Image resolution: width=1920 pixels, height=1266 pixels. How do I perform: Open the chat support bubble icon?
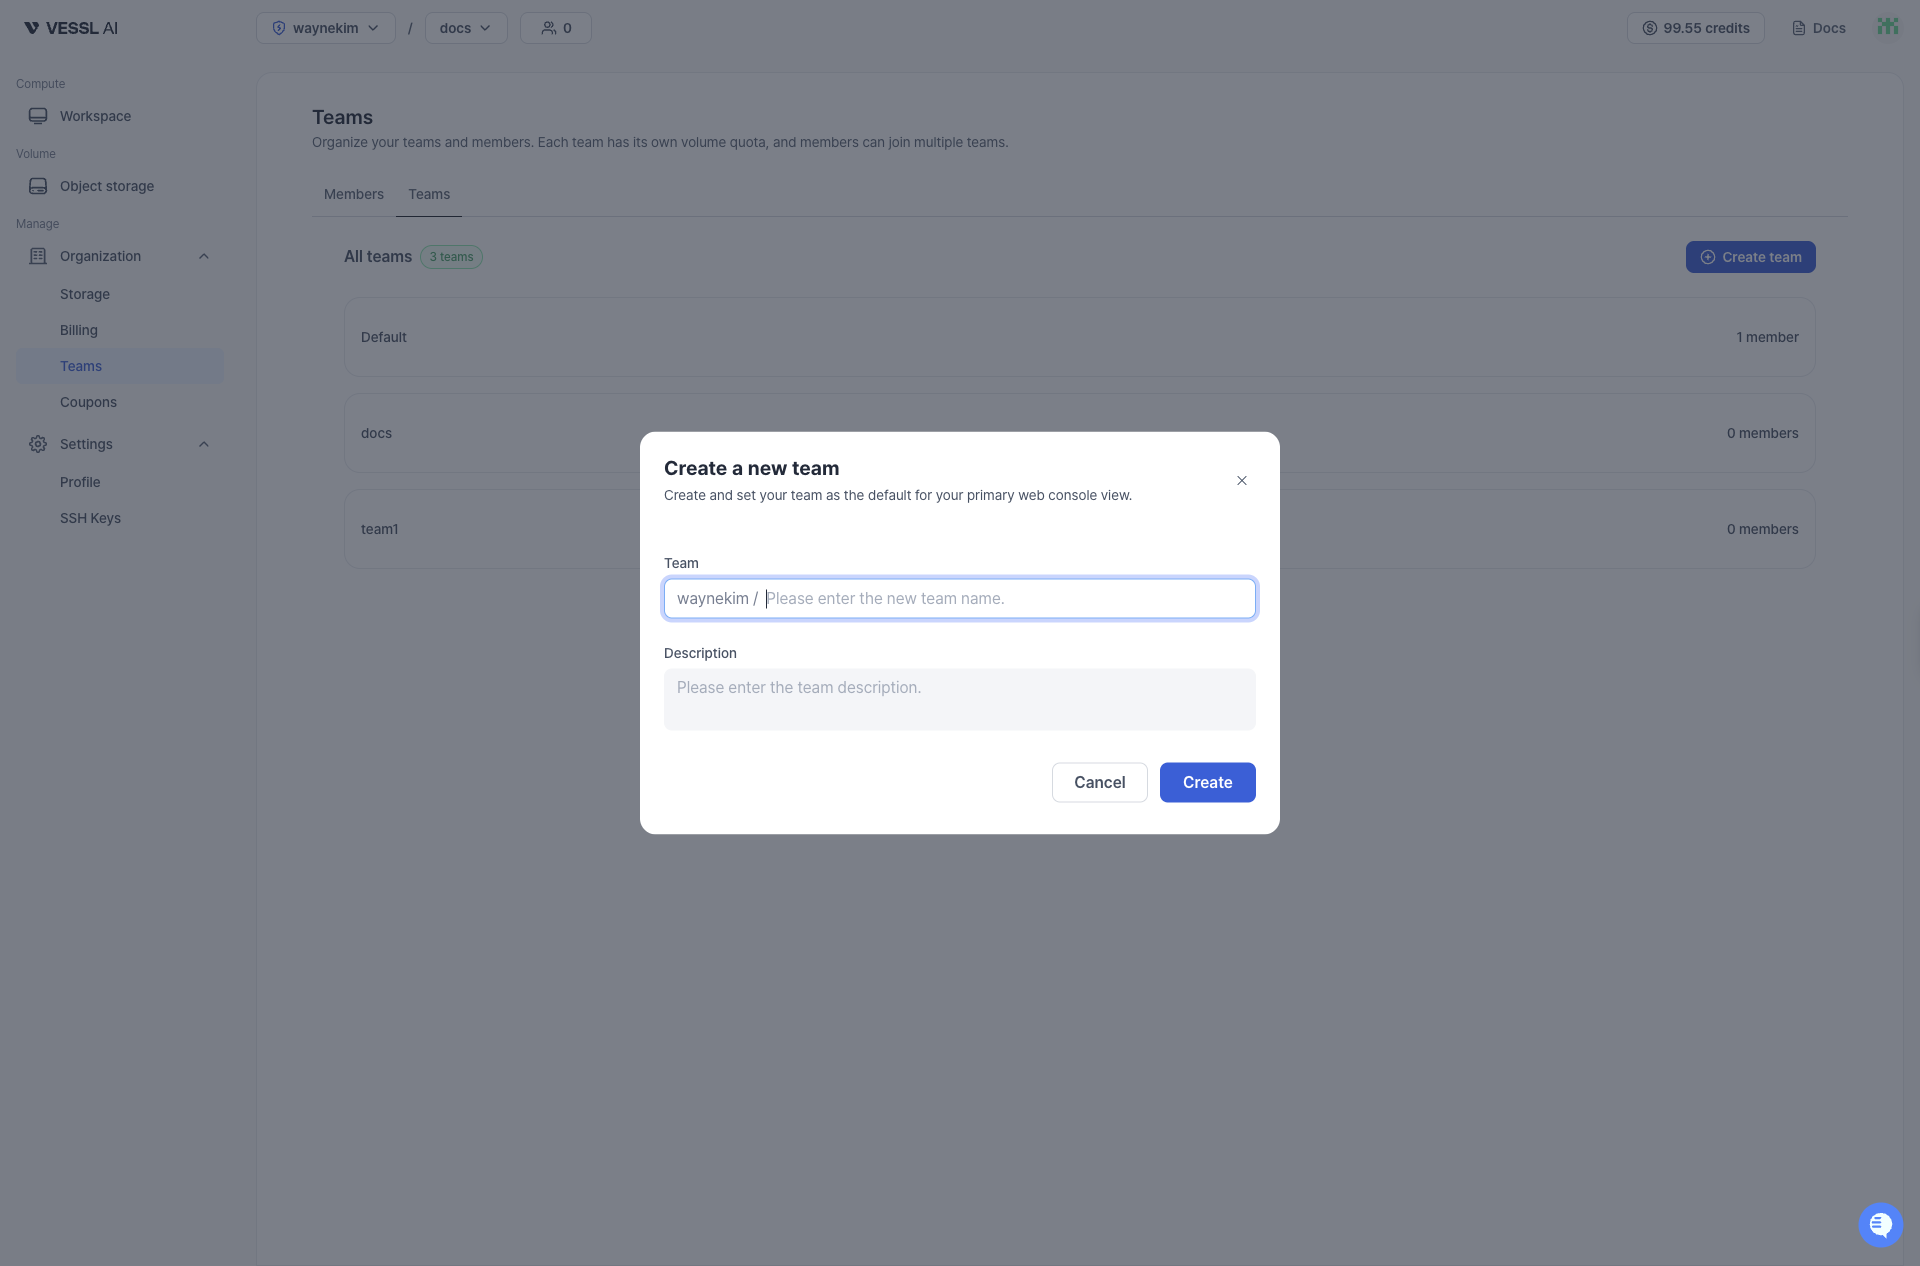pyautogui.click(x=1879, y=1224)
